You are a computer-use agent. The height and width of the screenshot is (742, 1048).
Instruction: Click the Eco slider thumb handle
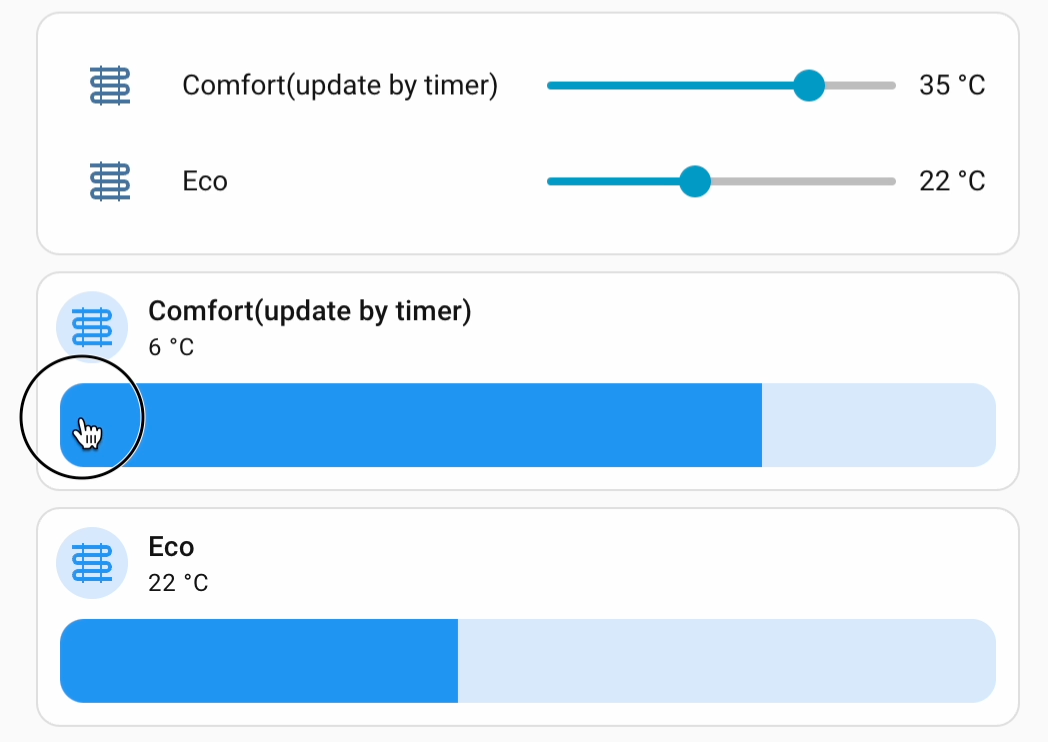pyautogui.click(x=694, y=182)
